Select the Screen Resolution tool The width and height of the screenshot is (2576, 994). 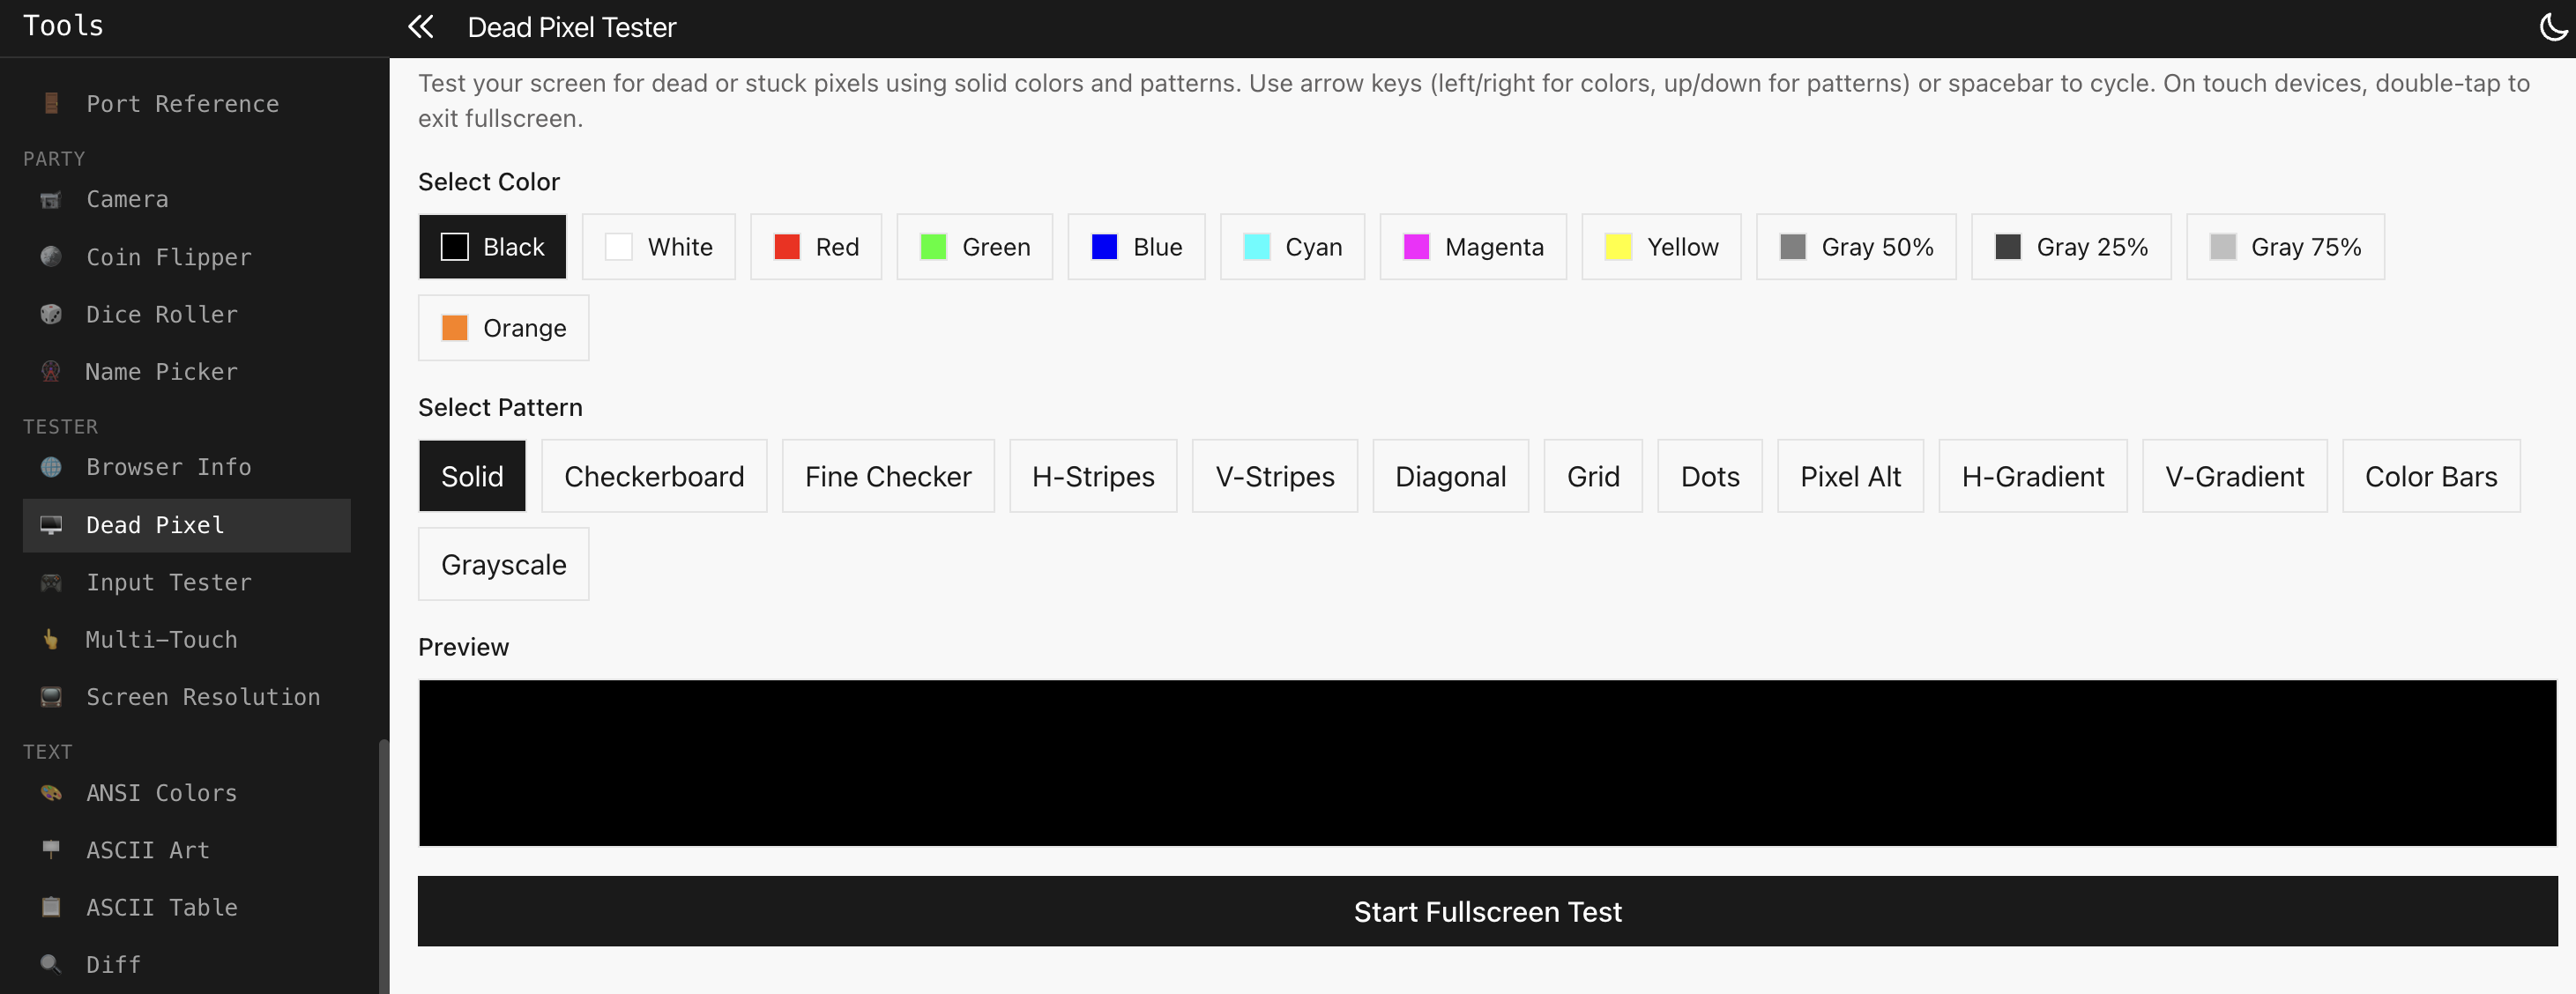[203, 697]
